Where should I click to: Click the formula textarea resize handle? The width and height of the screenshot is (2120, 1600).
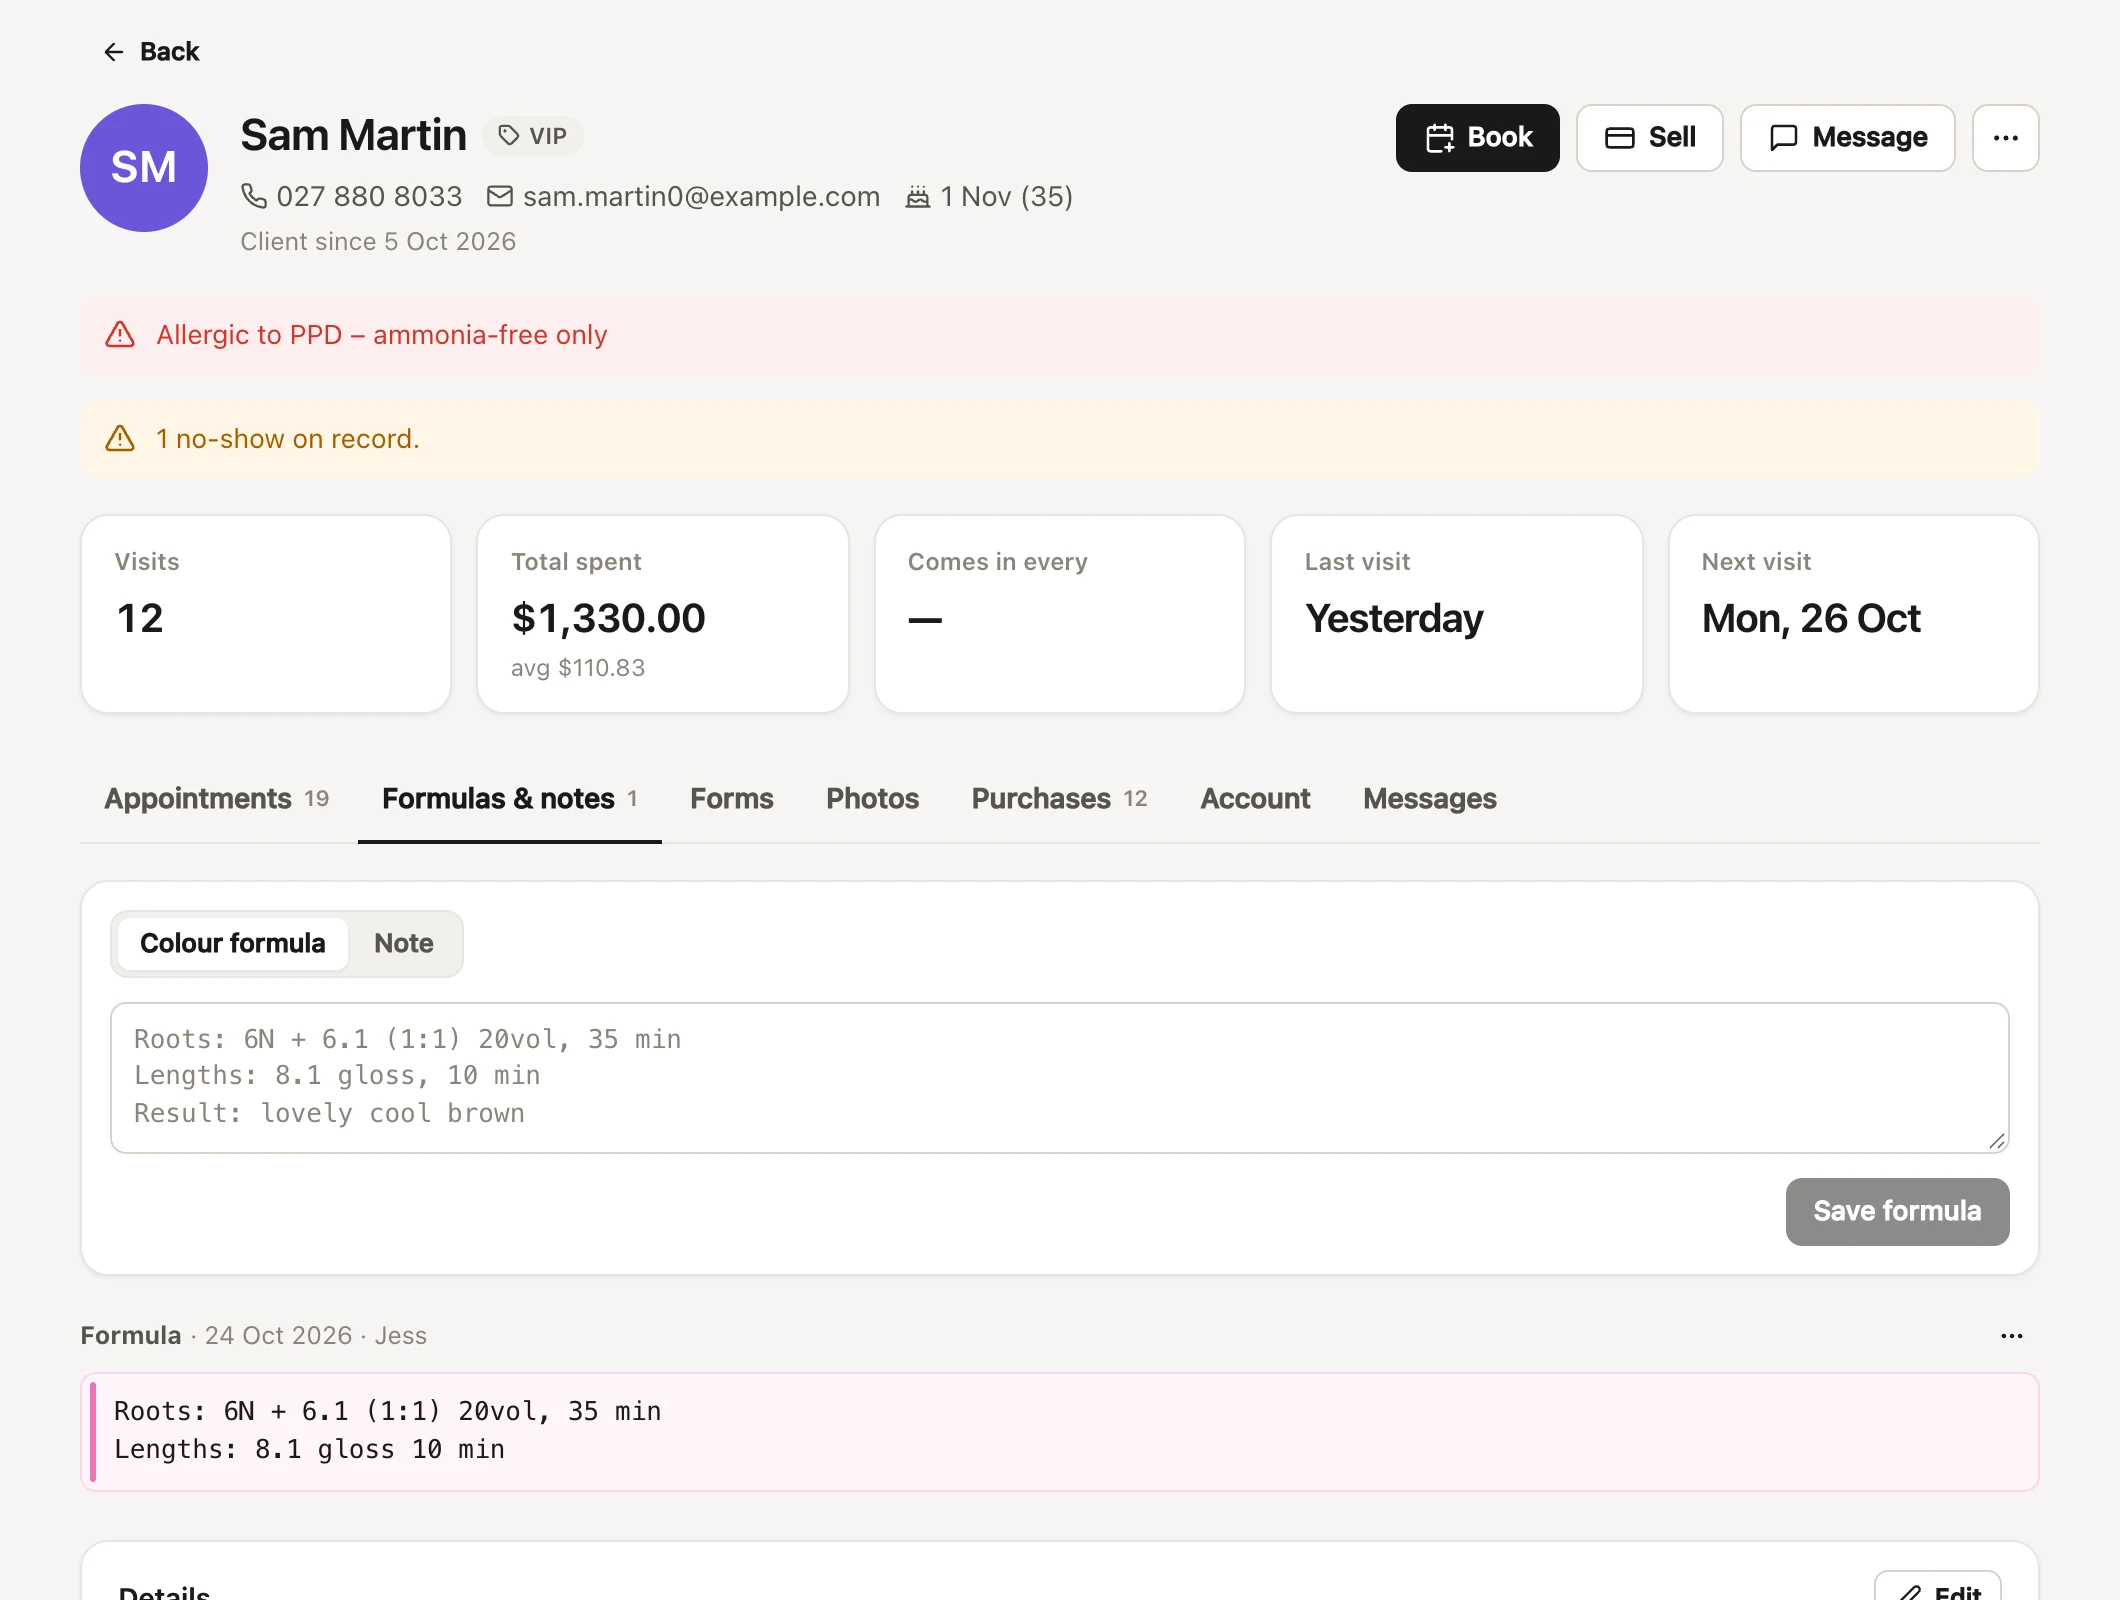tap(1997, 1141)
